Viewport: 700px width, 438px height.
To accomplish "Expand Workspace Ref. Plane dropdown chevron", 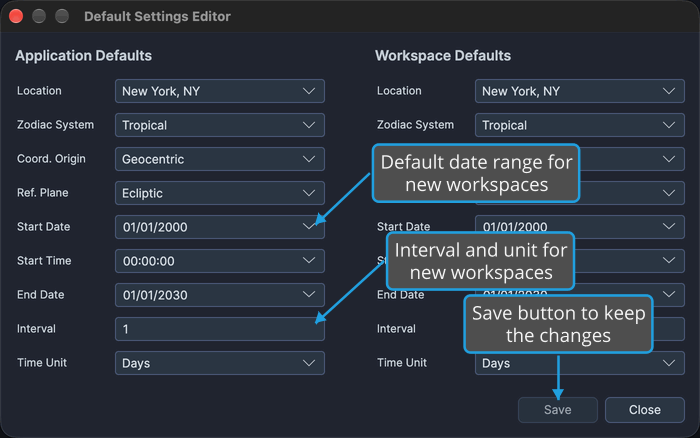I will tap(669, 193).
